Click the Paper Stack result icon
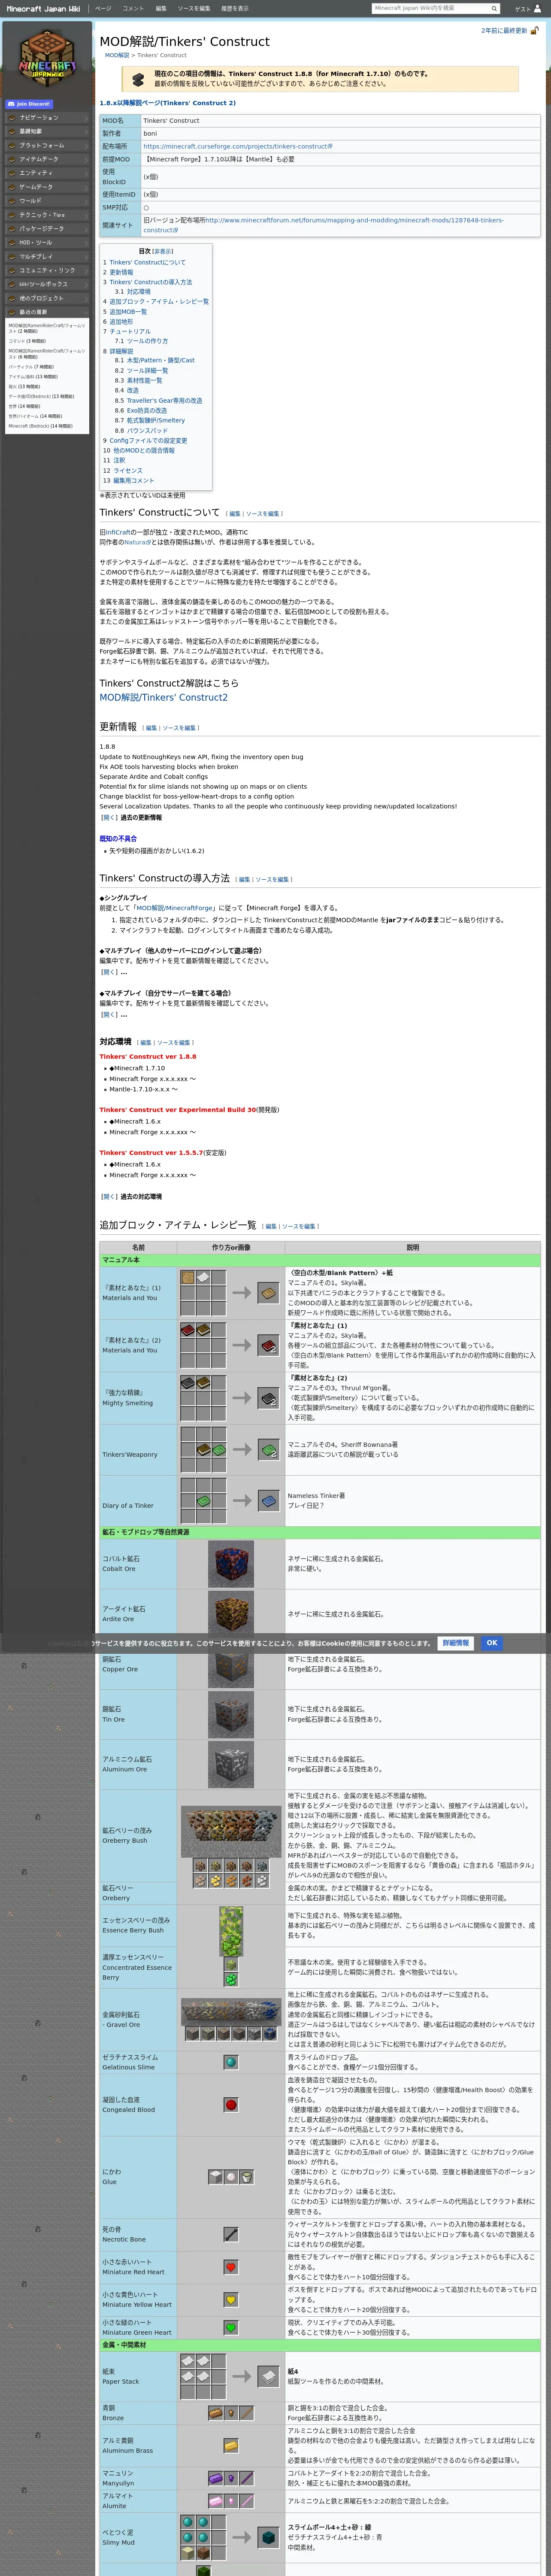The image size is (551, 2576). [268, 2376]
